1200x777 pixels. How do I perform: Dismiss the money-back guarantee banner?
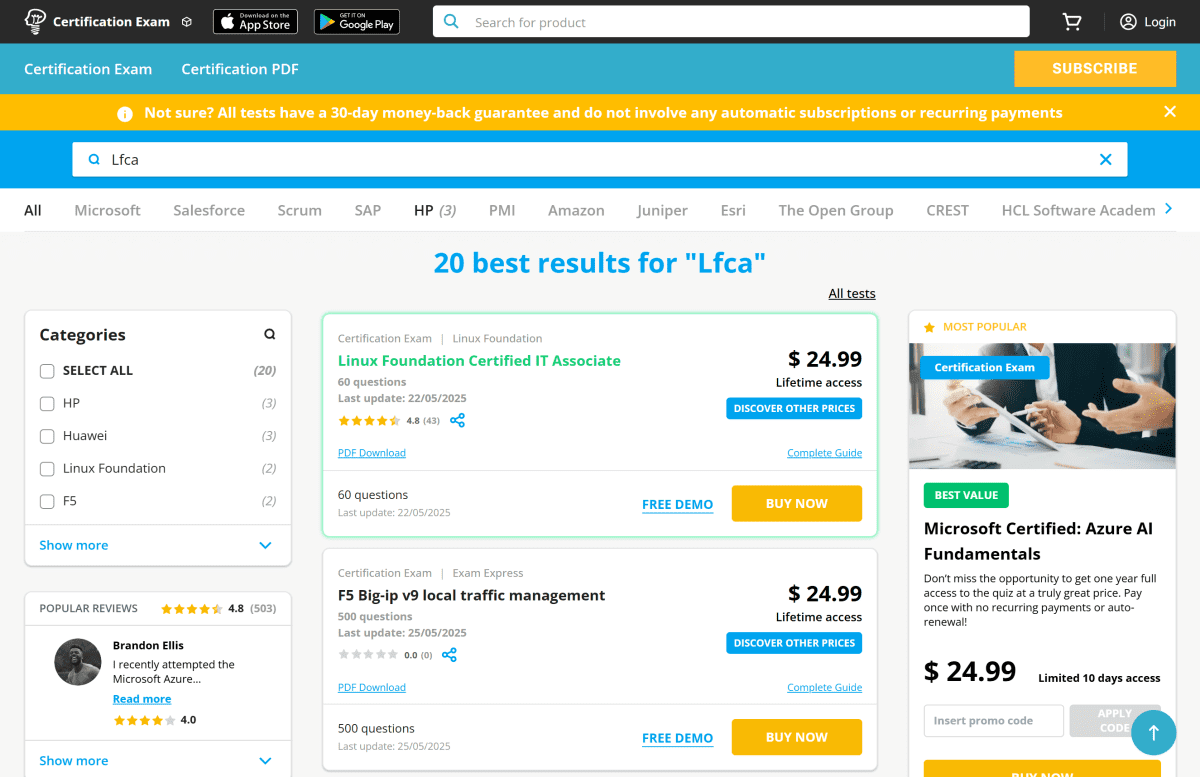pos(1169,112)
